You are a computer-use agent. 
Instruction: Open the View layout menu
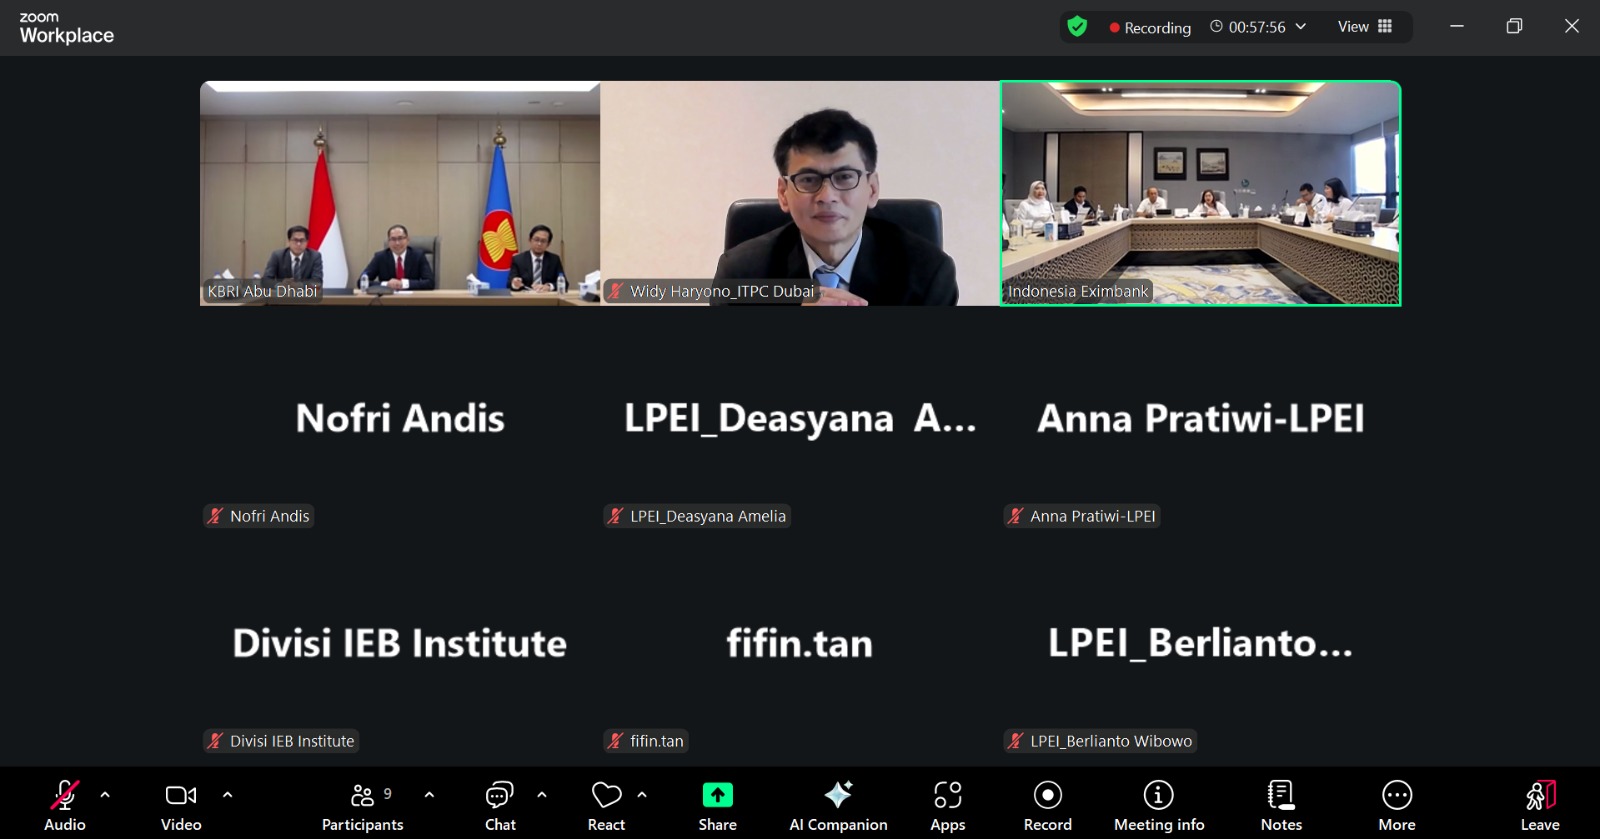[x=1364, y=27]
